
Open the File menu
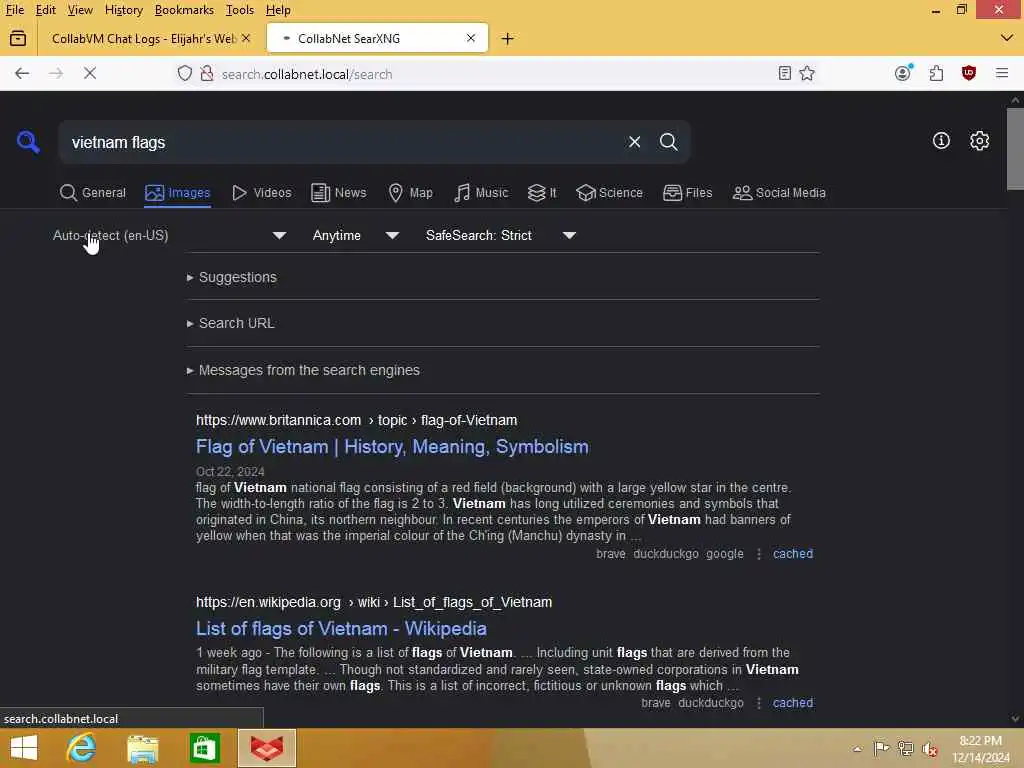(x=14, y=10)
